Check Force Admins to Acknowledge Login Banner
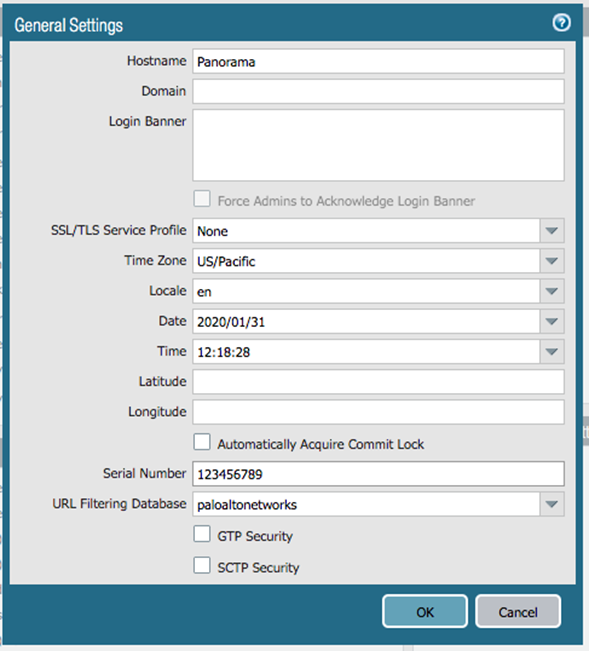589x651 pixels. tap(202, 199)
